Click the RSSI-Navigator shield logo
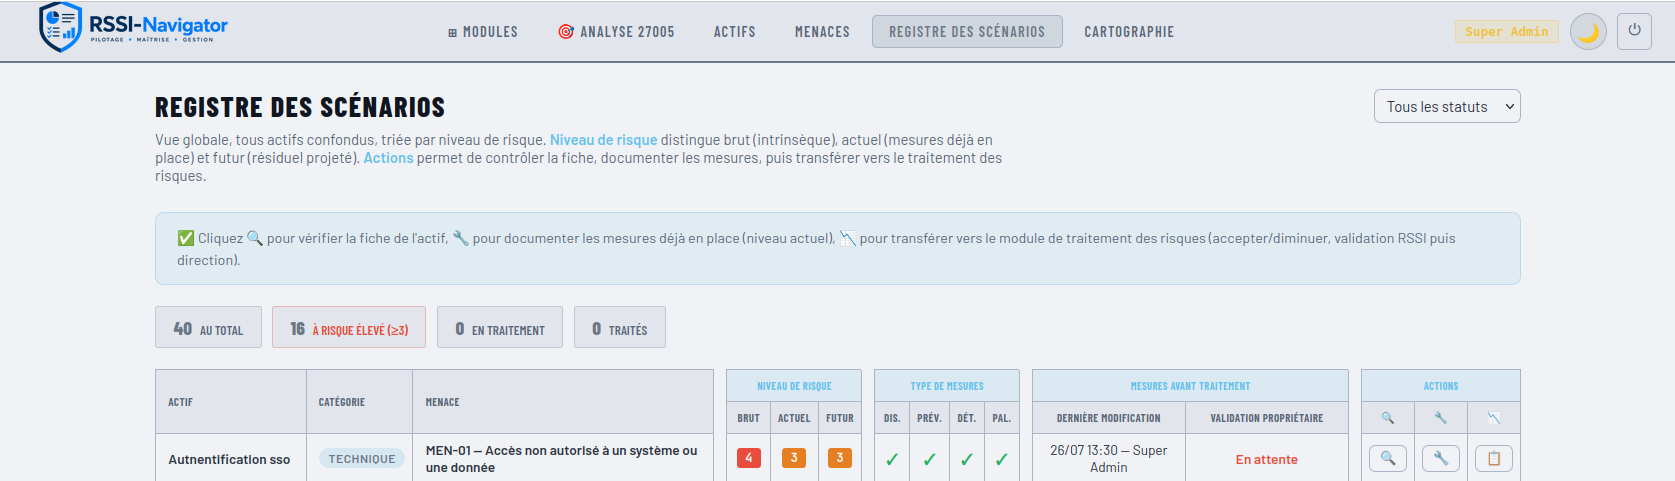The height and width of the screenshot is (481, 1675). (60, 27)
